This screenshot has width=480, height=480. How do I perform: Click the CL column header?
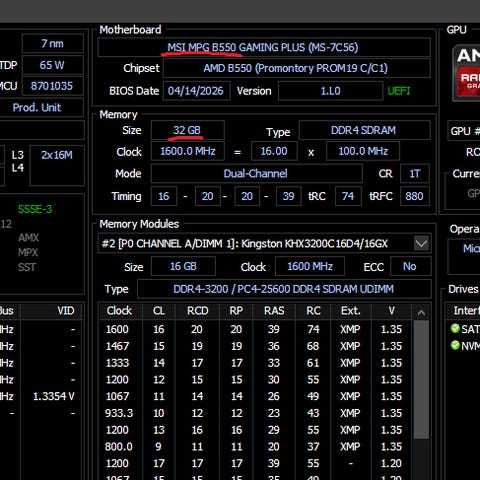159,311
